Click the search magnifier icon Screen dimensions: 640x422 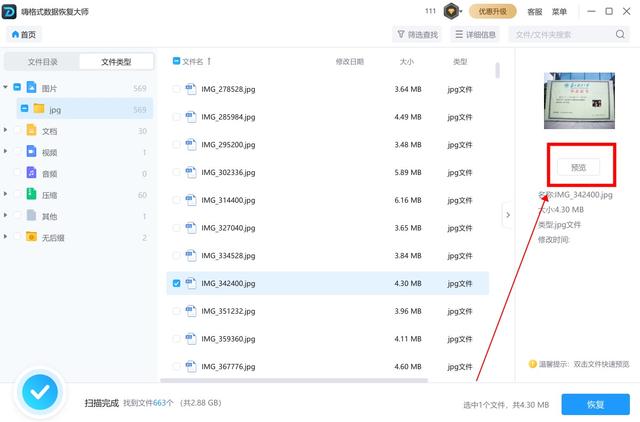(x=620, y=34)
